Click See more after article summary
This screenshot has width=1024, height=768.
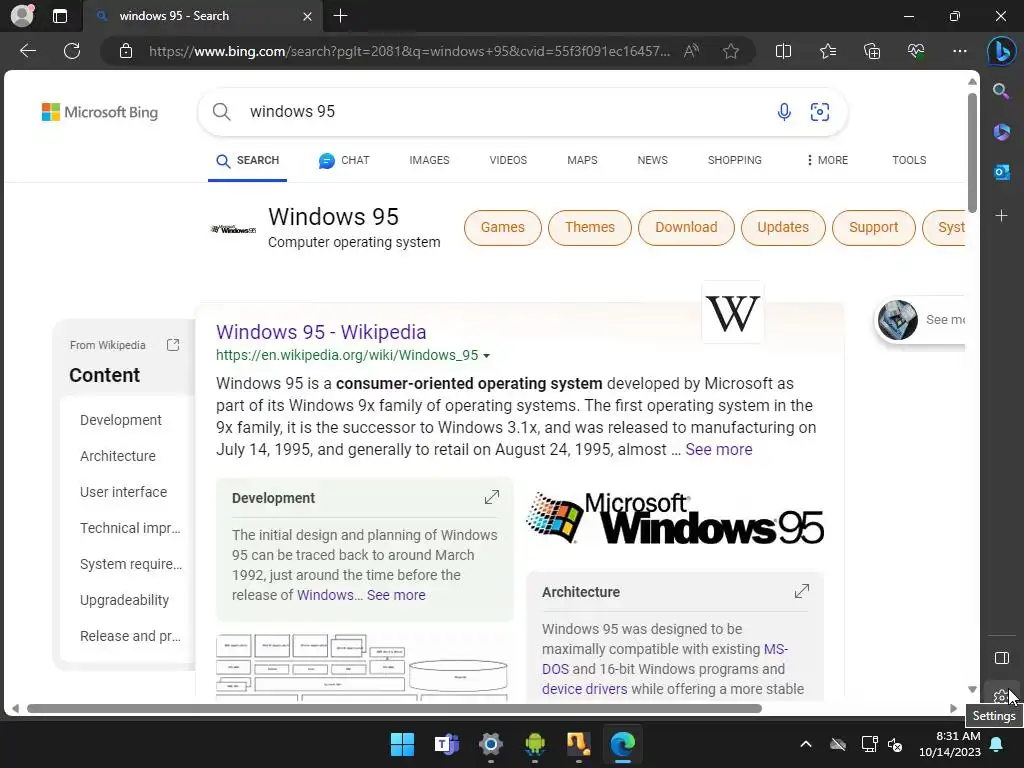[718, 449]
